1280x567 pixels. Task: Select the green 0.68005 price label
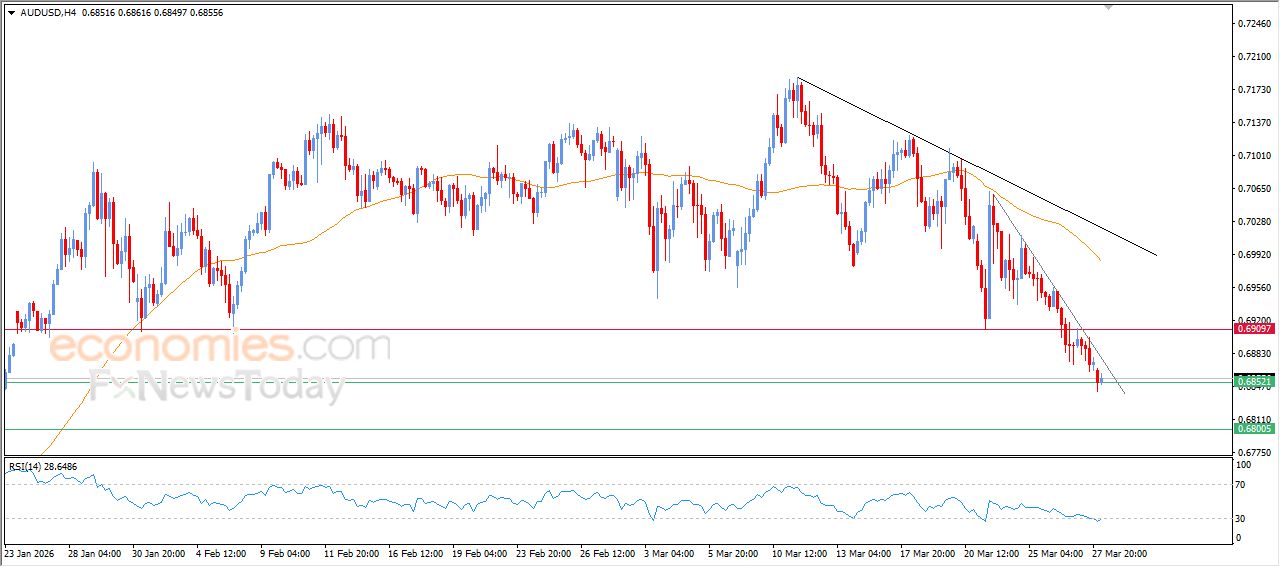coord(1253,428)
